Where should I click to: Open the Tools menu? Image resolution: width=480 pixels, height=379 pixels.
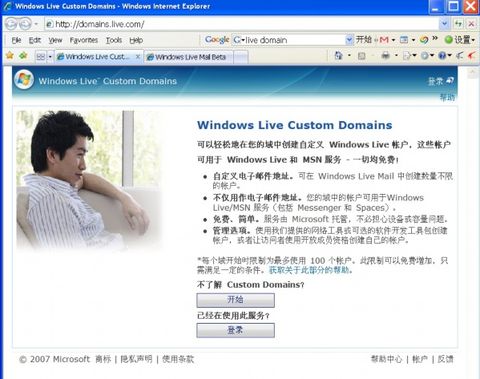tap(114, 40)
